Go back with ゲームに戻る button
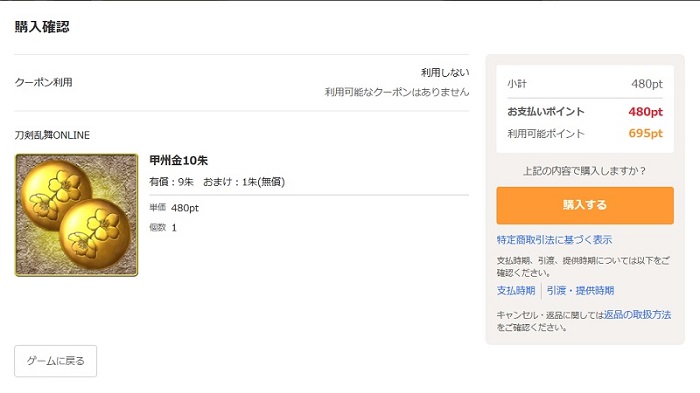Screen dimensions: 700x393 [x=55, y=361]
